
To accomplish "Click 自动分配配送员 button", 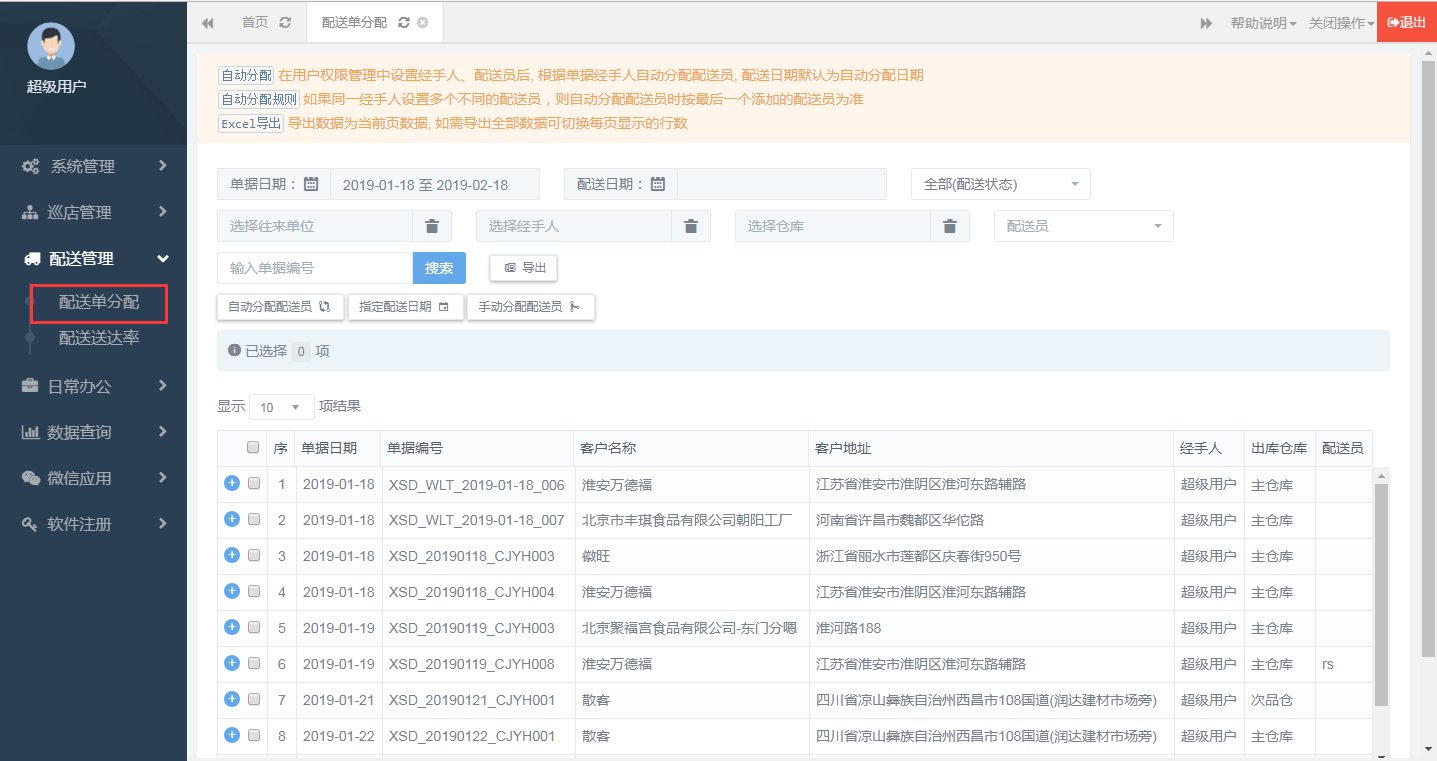I will pos(280,307).
